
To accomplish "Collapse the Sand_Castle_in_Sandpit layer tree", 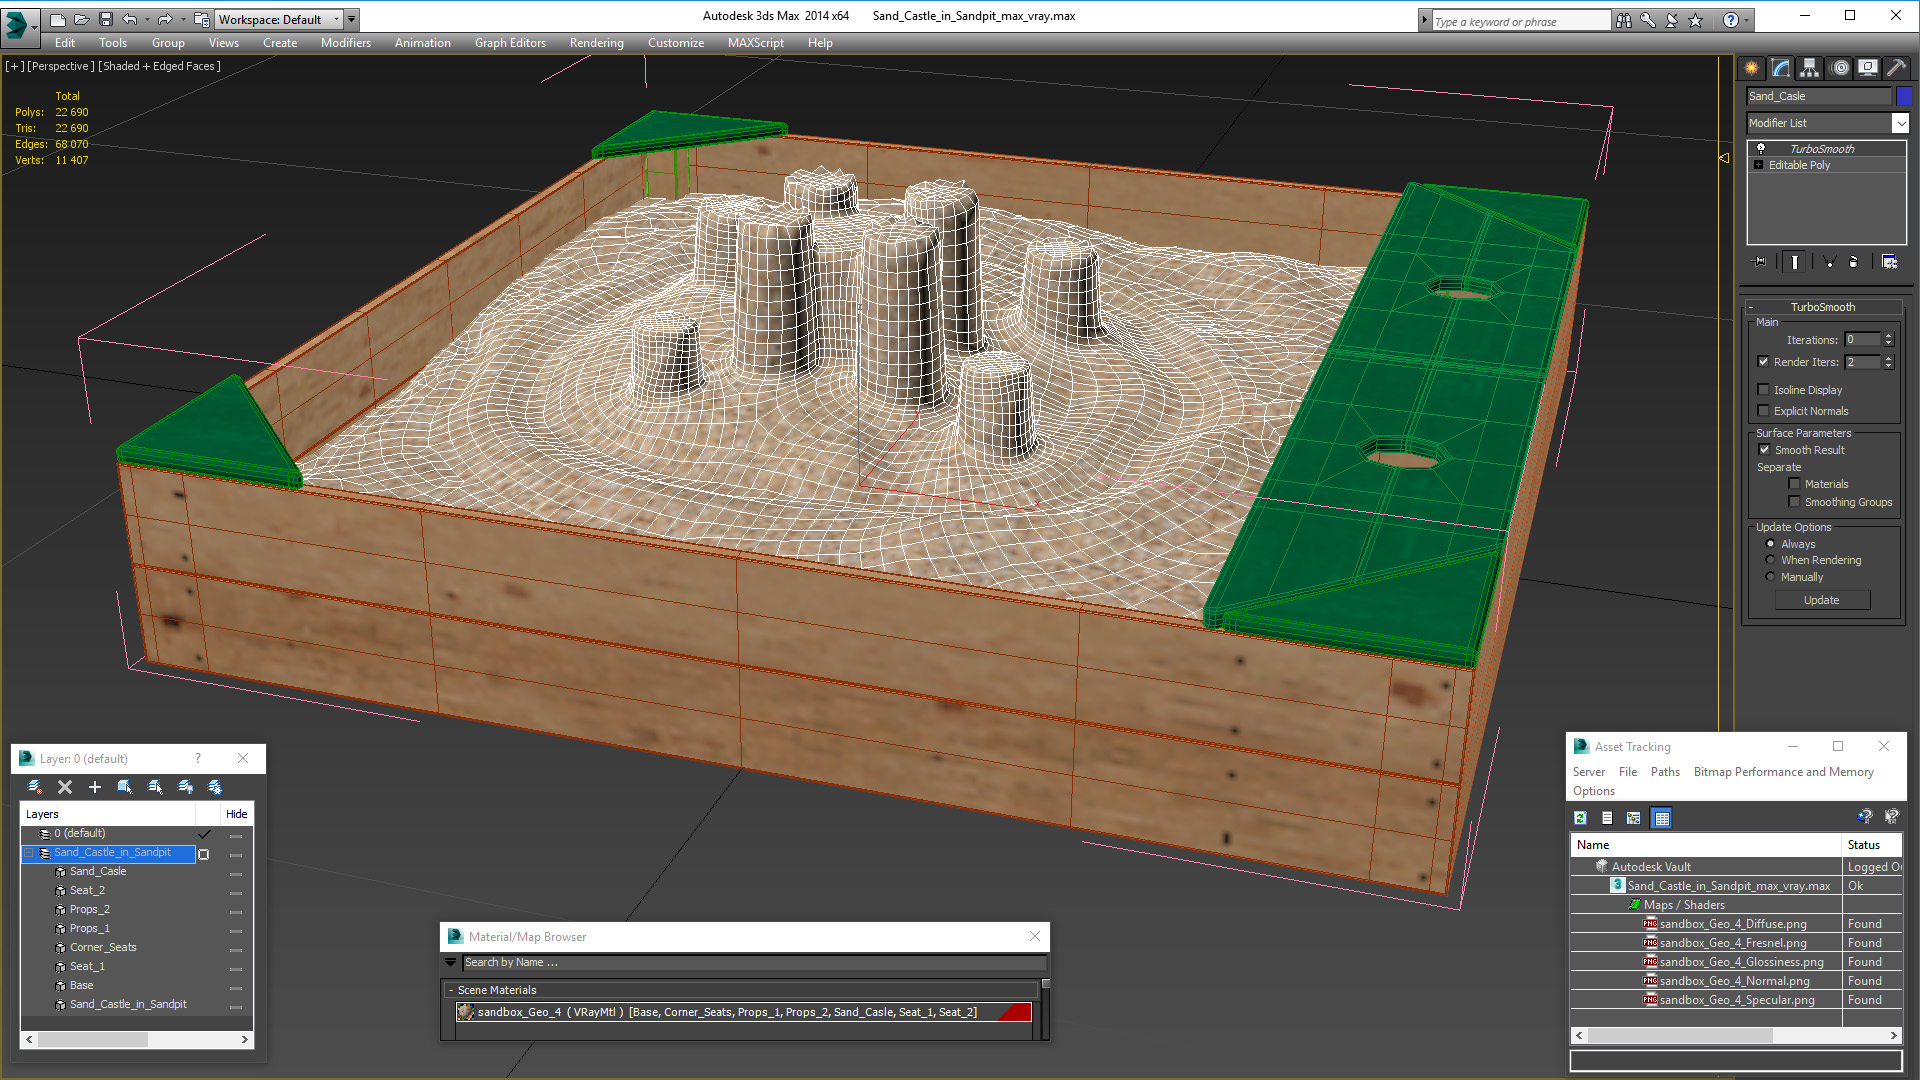I will [29, 853].
